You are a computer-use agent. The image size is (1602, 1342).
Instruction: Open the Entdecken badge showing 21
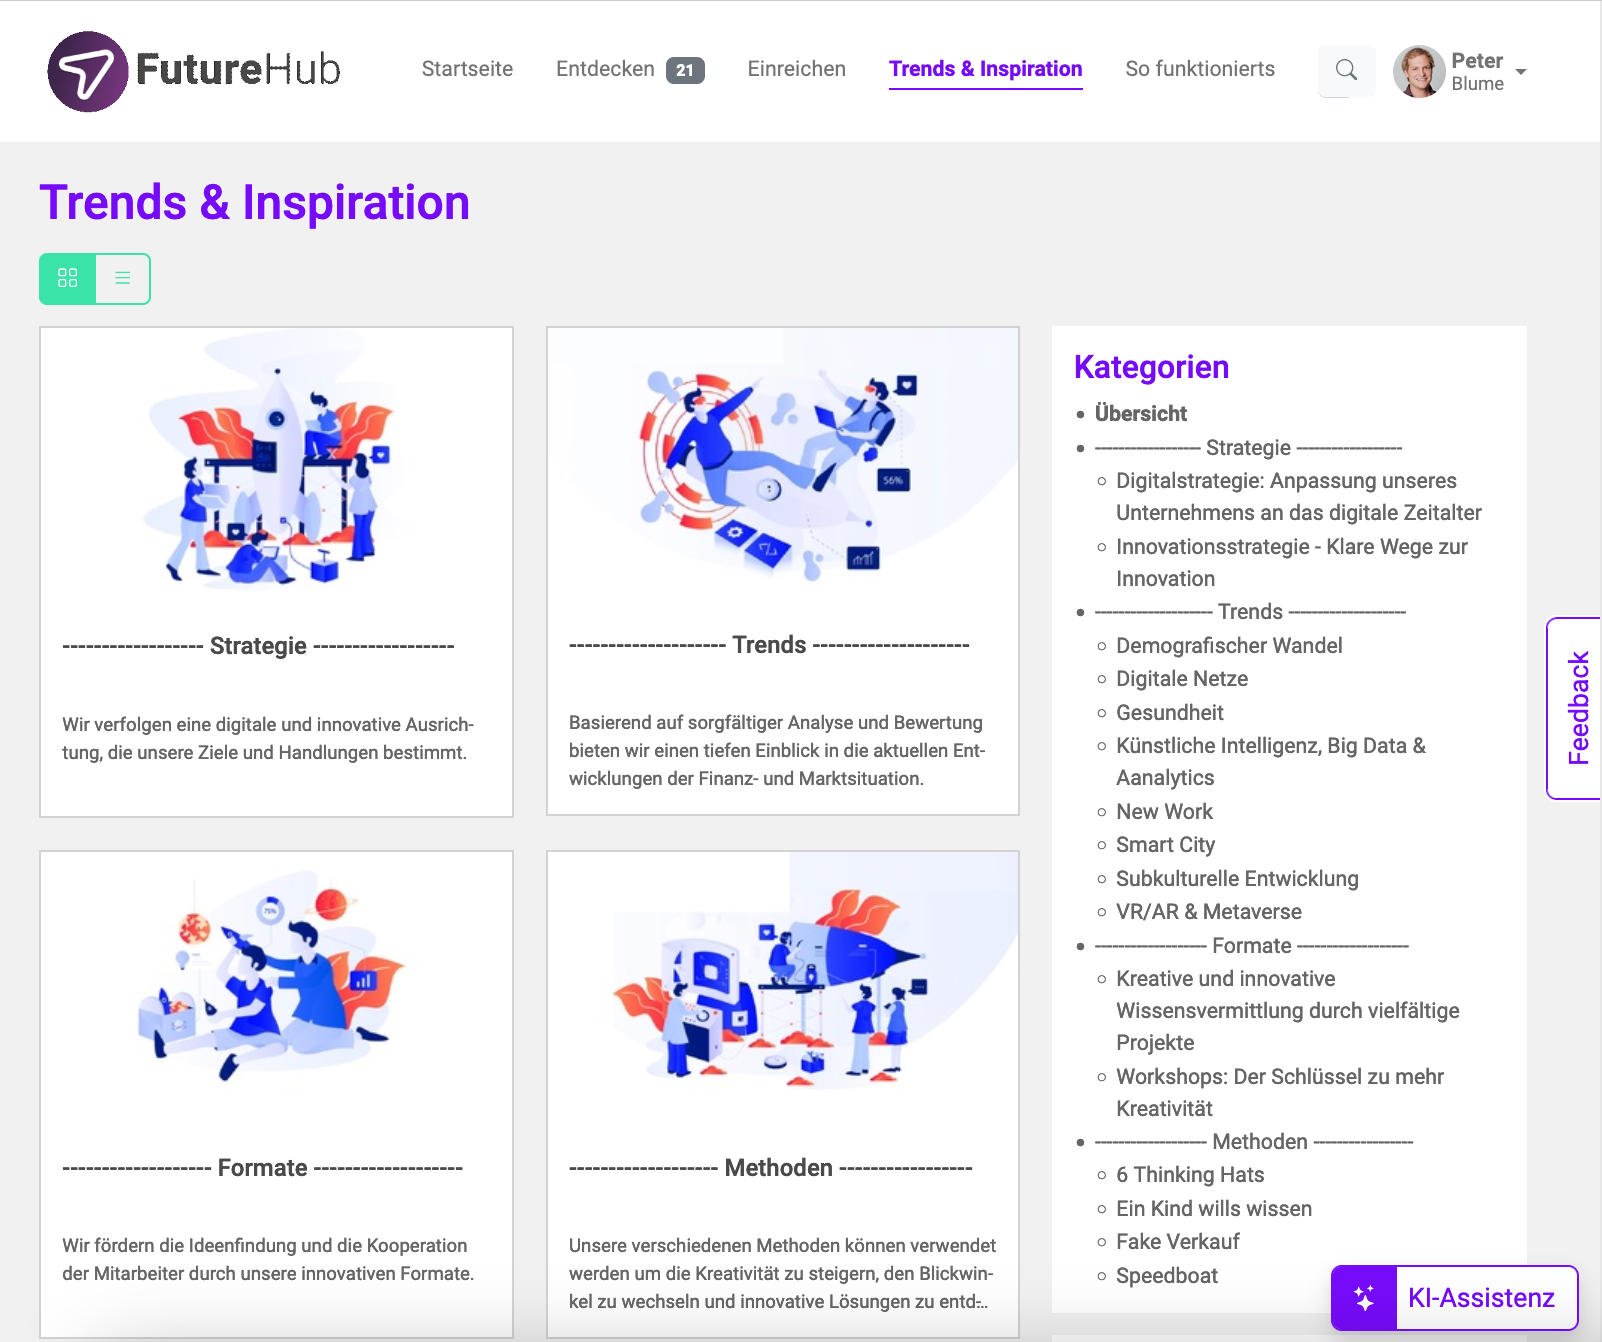click(685, 70)
